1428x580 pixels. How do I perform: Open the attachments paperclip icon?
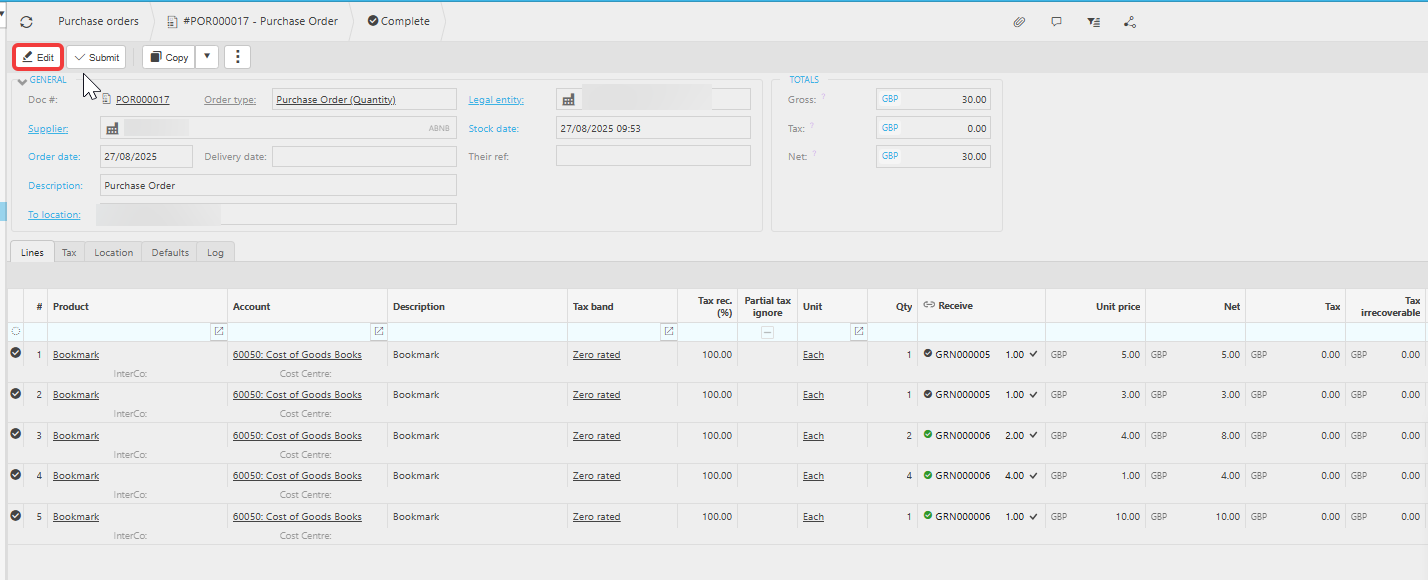[x=1019, y=21]
